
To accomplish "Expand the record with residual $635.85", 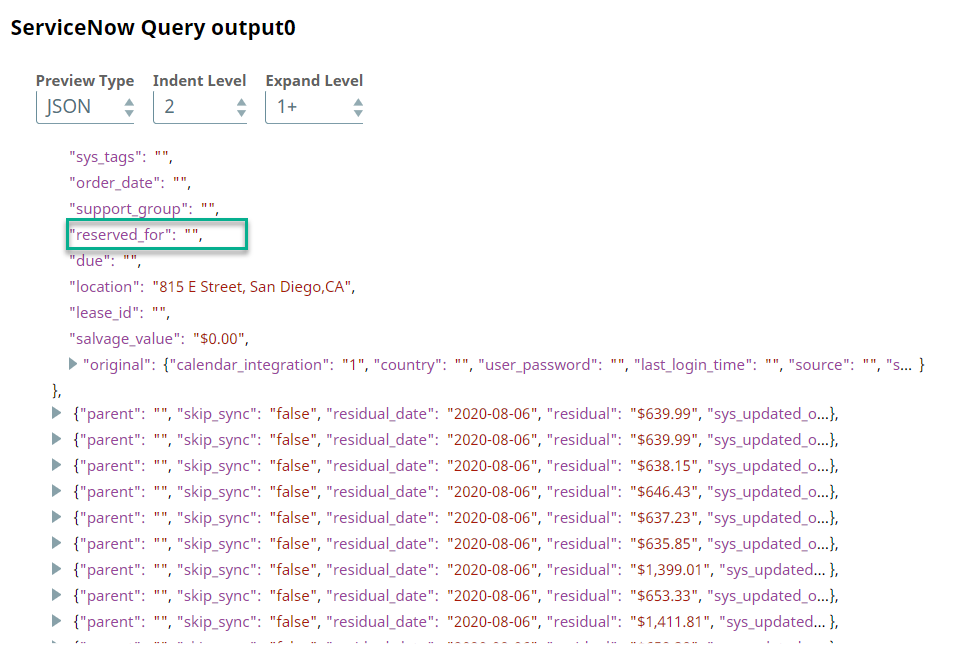I will 56,543.
